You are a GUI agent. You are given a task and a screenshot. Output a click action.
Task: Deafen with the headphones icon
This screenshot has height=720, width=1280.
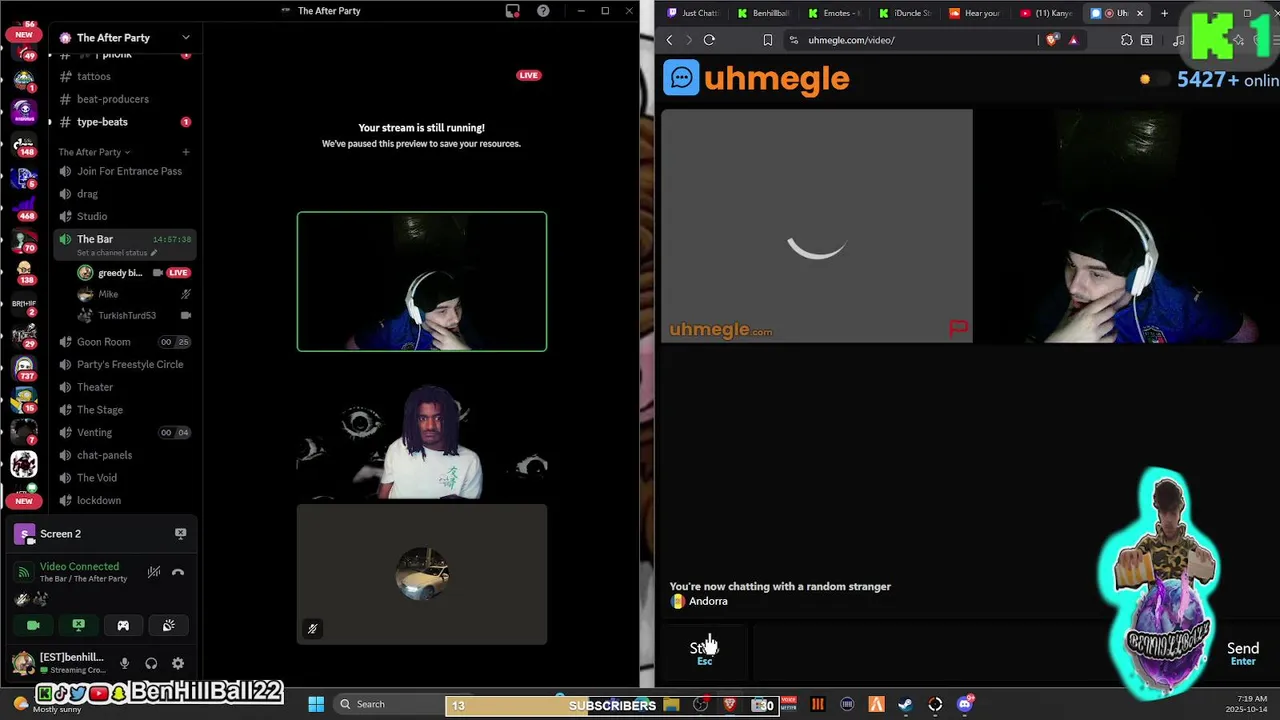(x=151, y=663)
